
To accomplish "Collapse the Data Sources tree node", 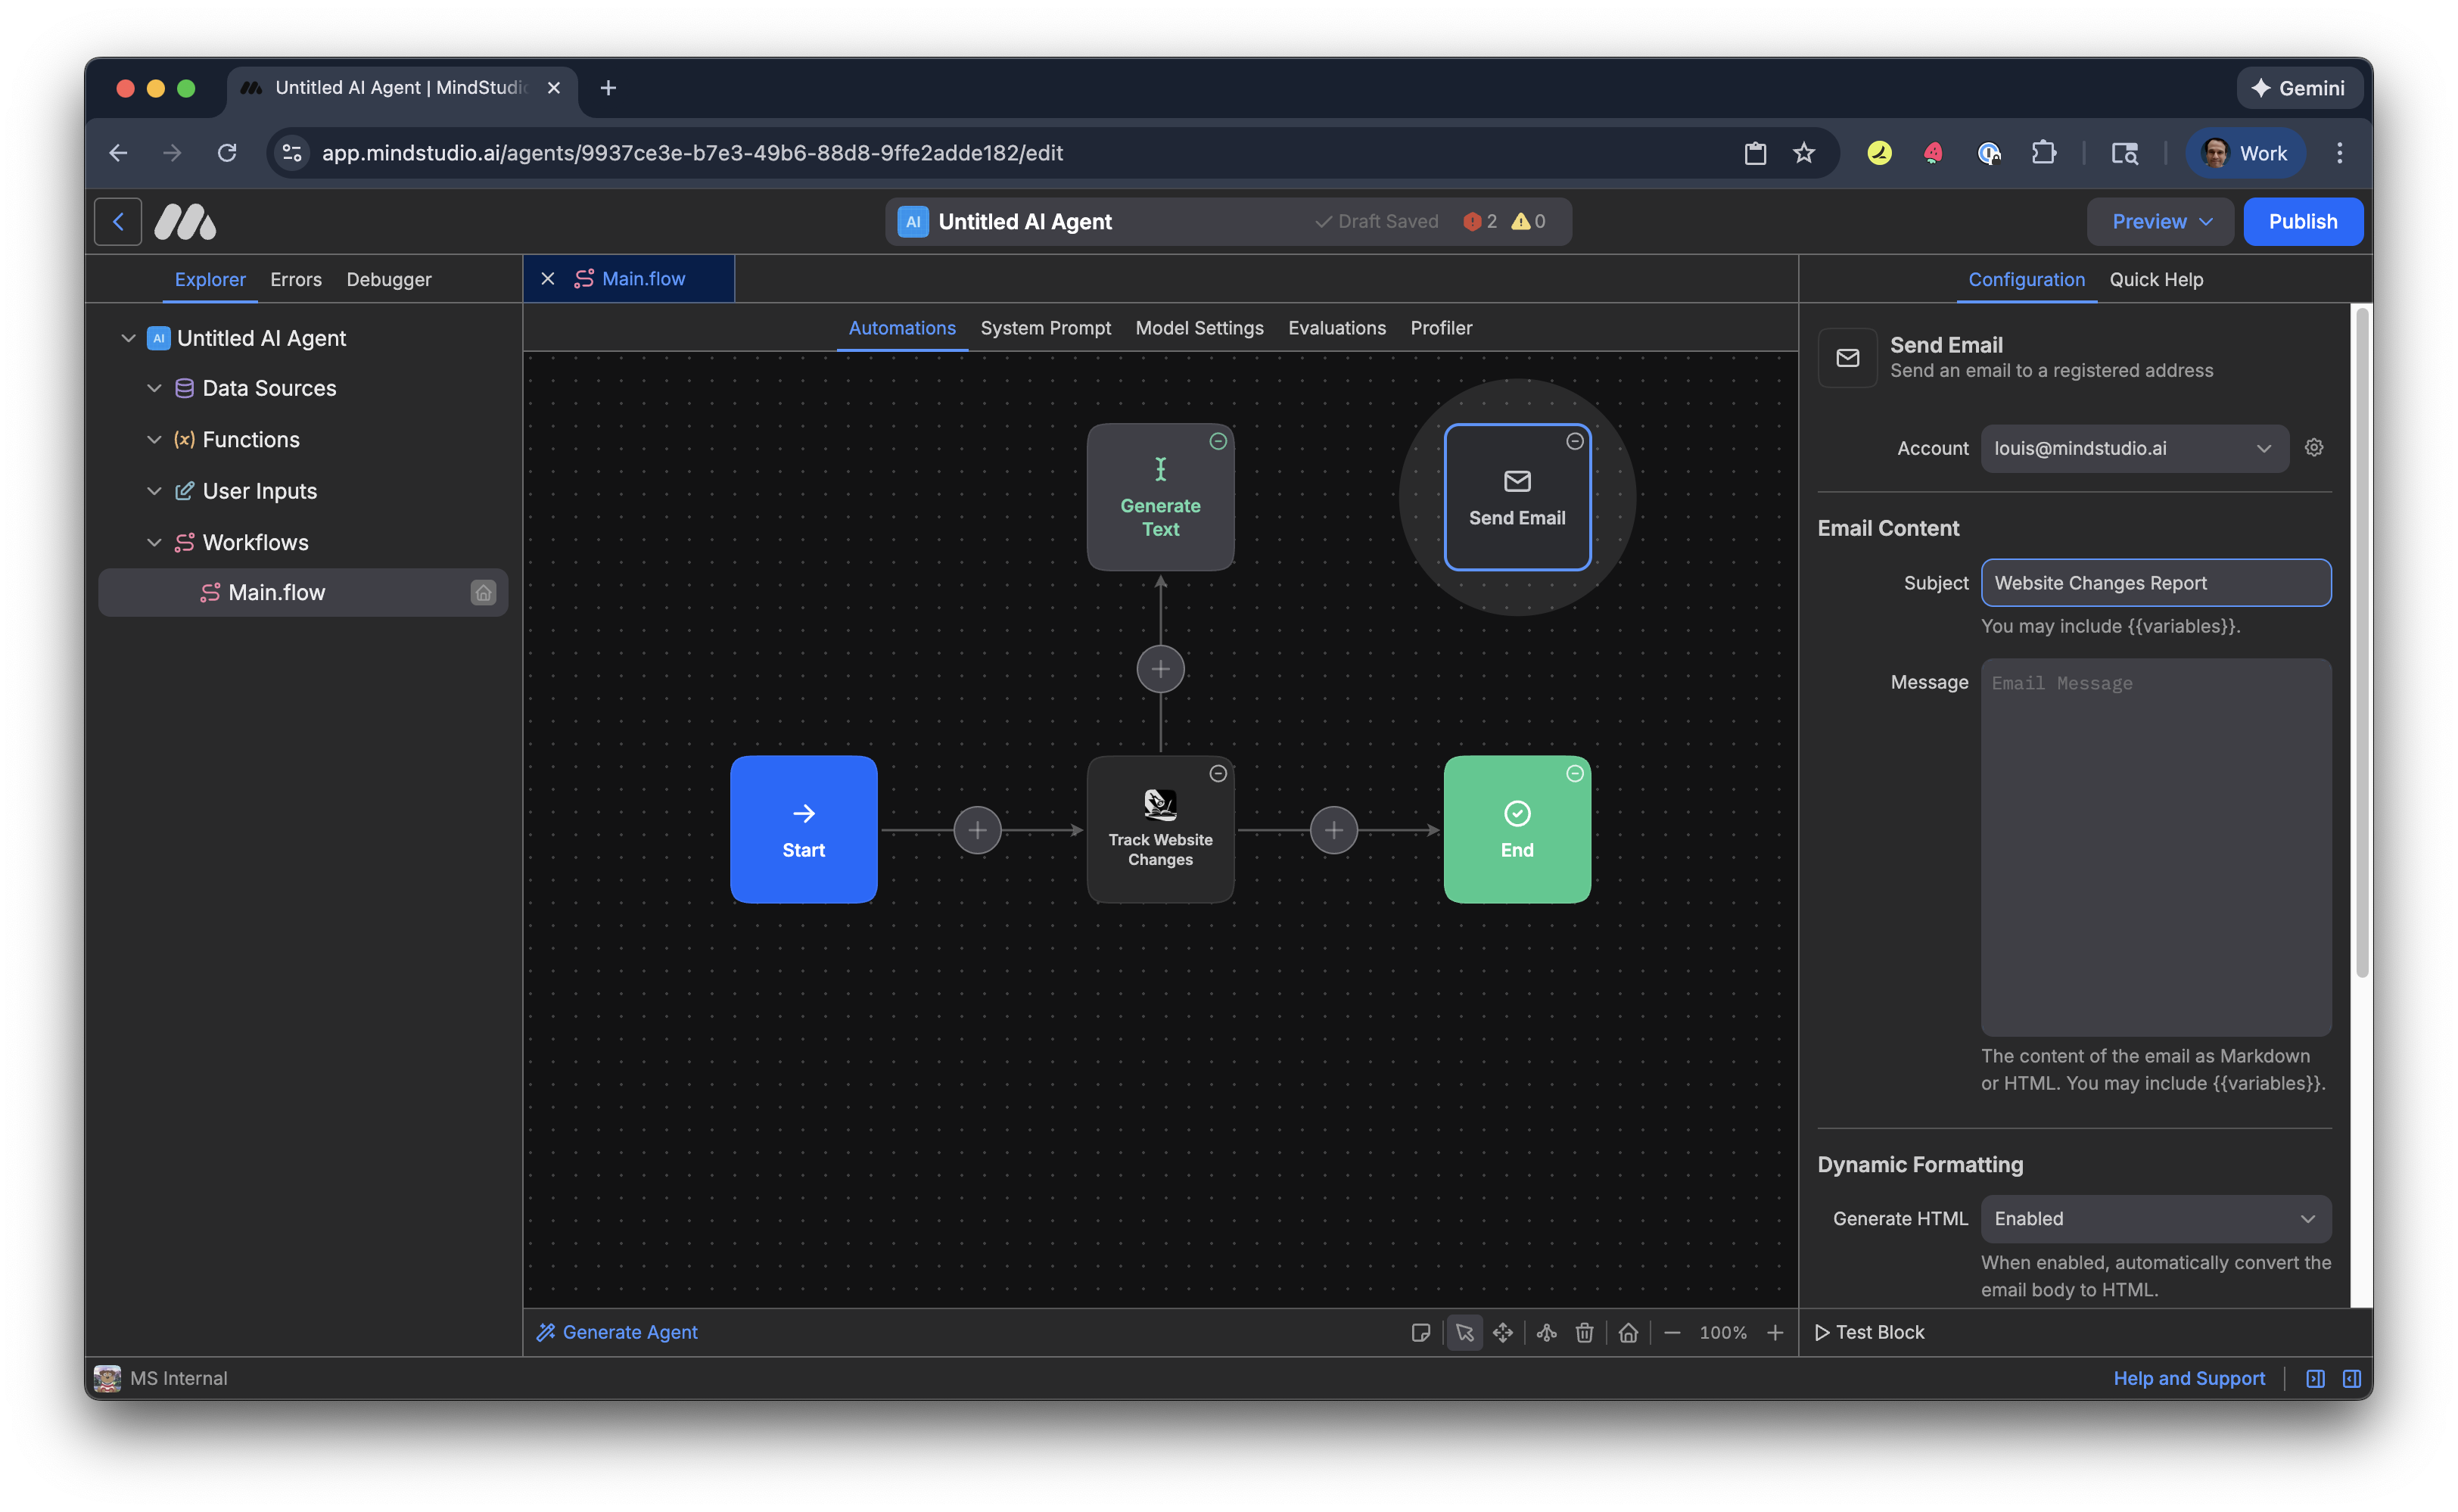I will click(154, 388).
